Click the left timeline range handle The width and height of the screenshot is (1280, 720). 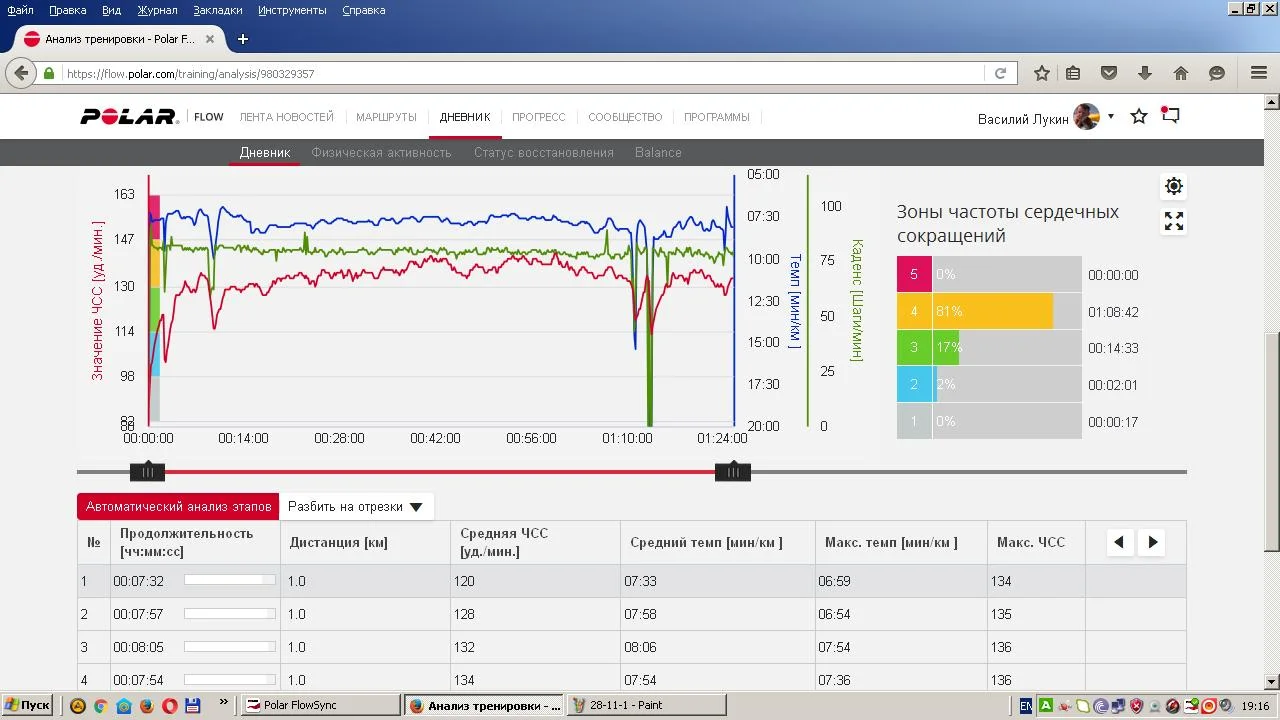(147, 472)
